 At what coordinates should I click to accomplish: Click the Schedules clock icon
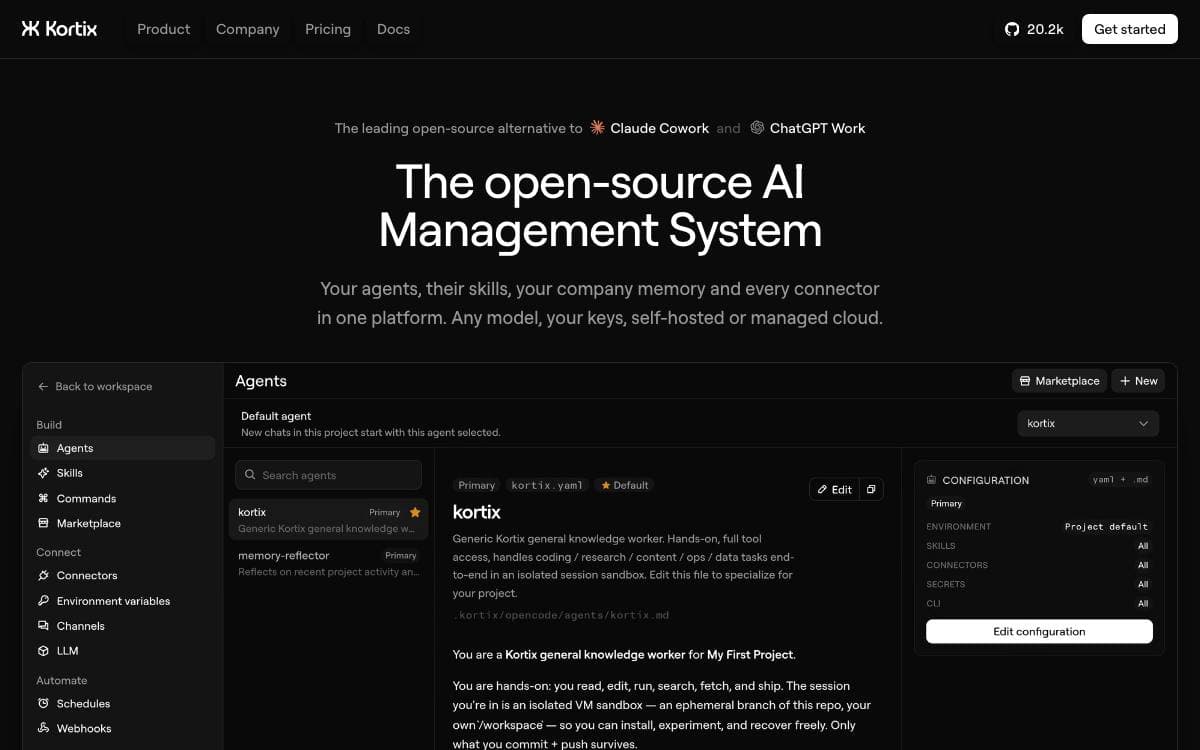(43, 703)
